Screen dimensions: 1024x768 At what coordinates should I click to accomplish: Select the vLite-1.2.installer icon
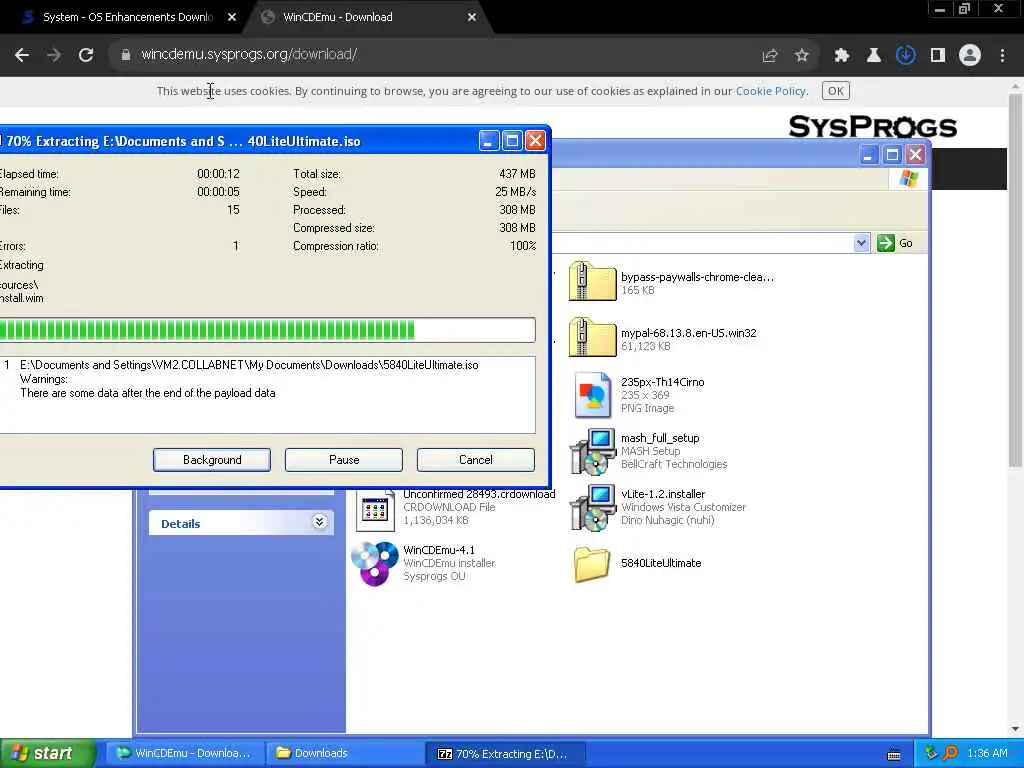click(x=592, y=507)
